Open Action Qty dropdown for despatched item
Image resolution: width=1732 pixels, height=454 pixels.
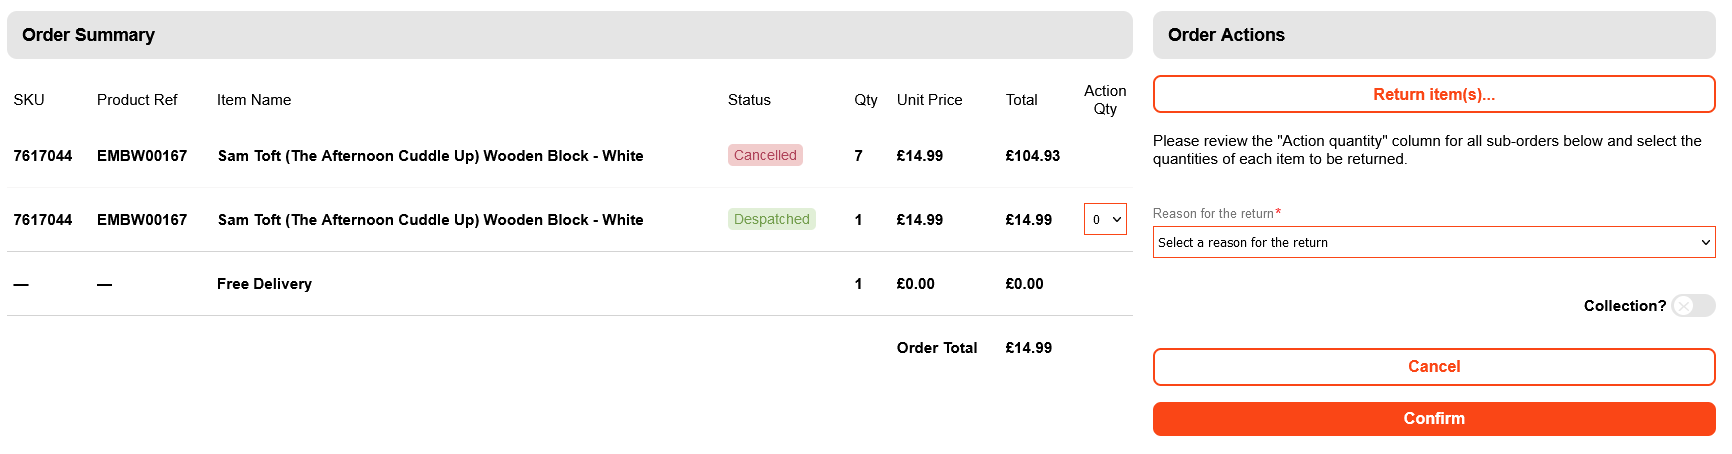tap(1105, 220)
